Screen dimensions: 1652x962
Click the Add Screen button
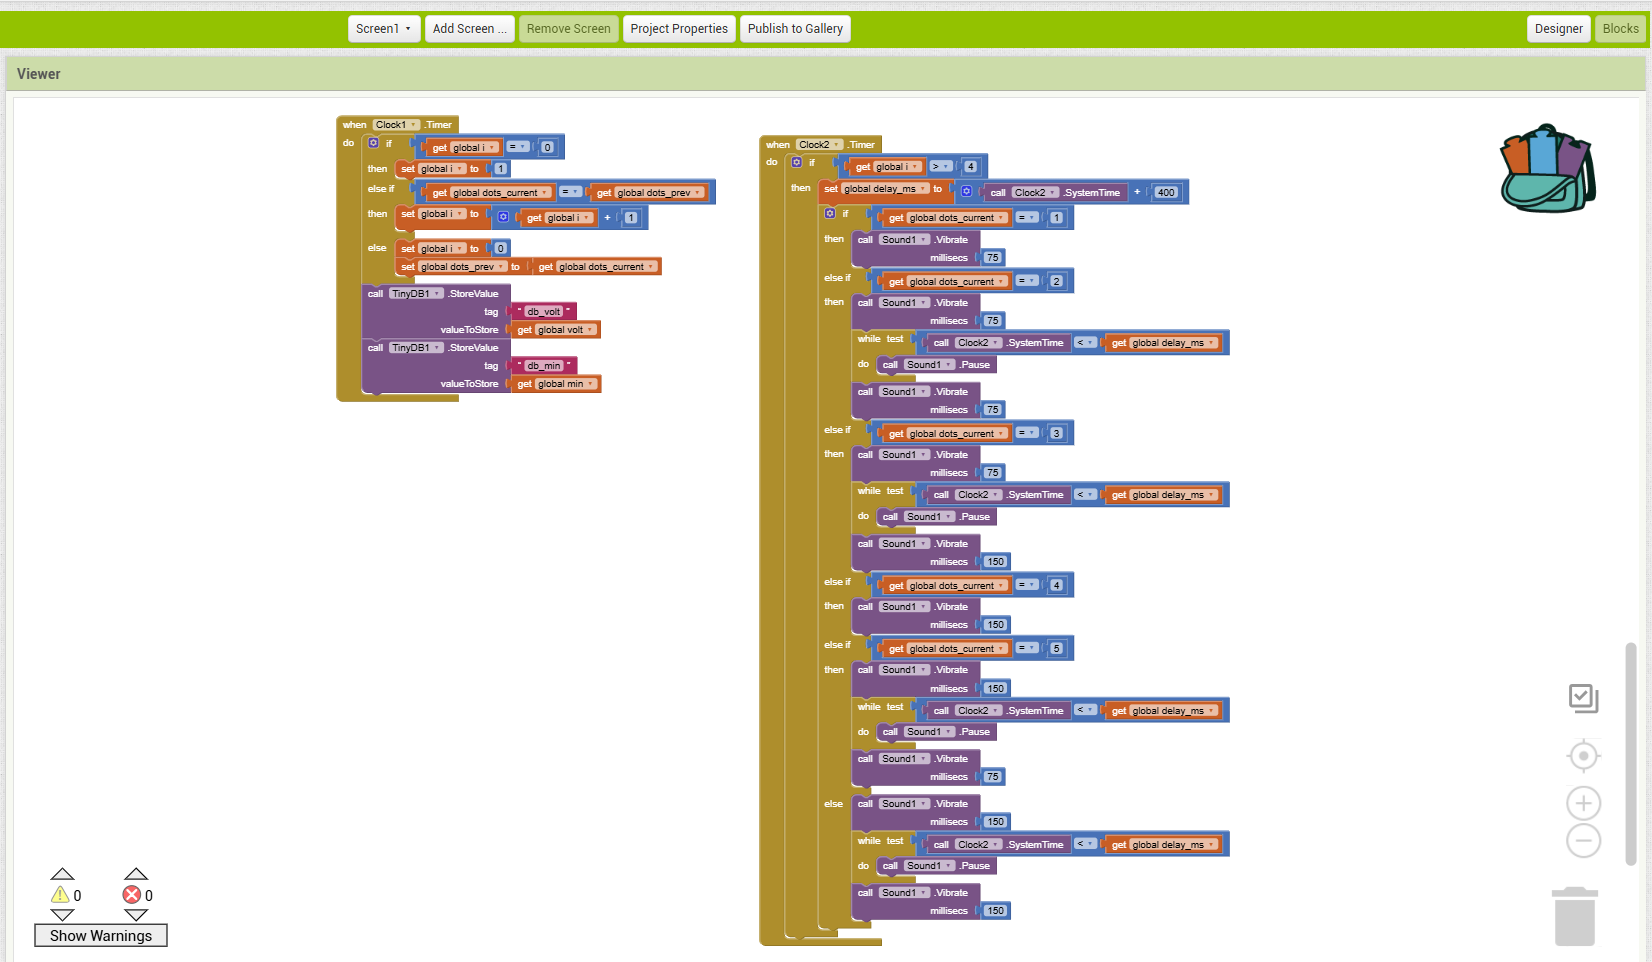point(470,29)
